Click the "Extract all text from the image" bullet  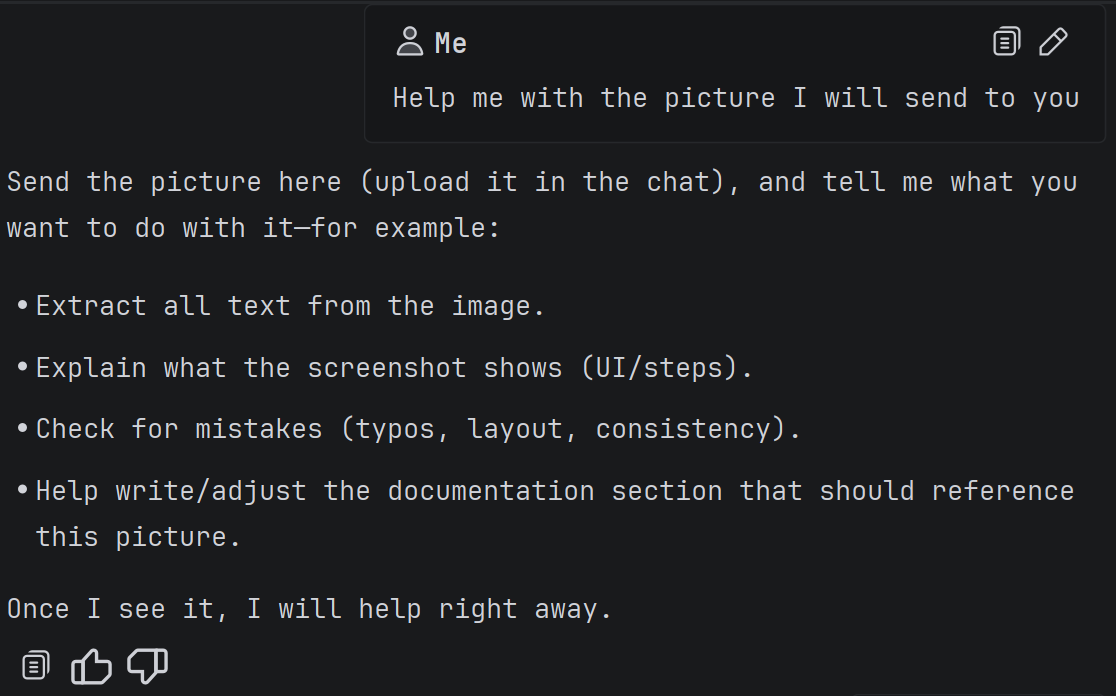coord(290,306)
